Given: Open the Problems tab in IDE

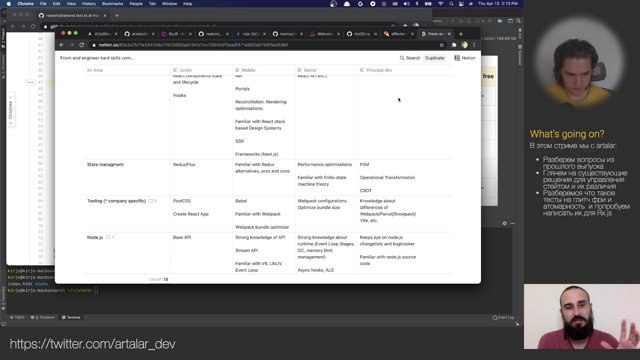Looking at the screenshot, I should [43, 317].
